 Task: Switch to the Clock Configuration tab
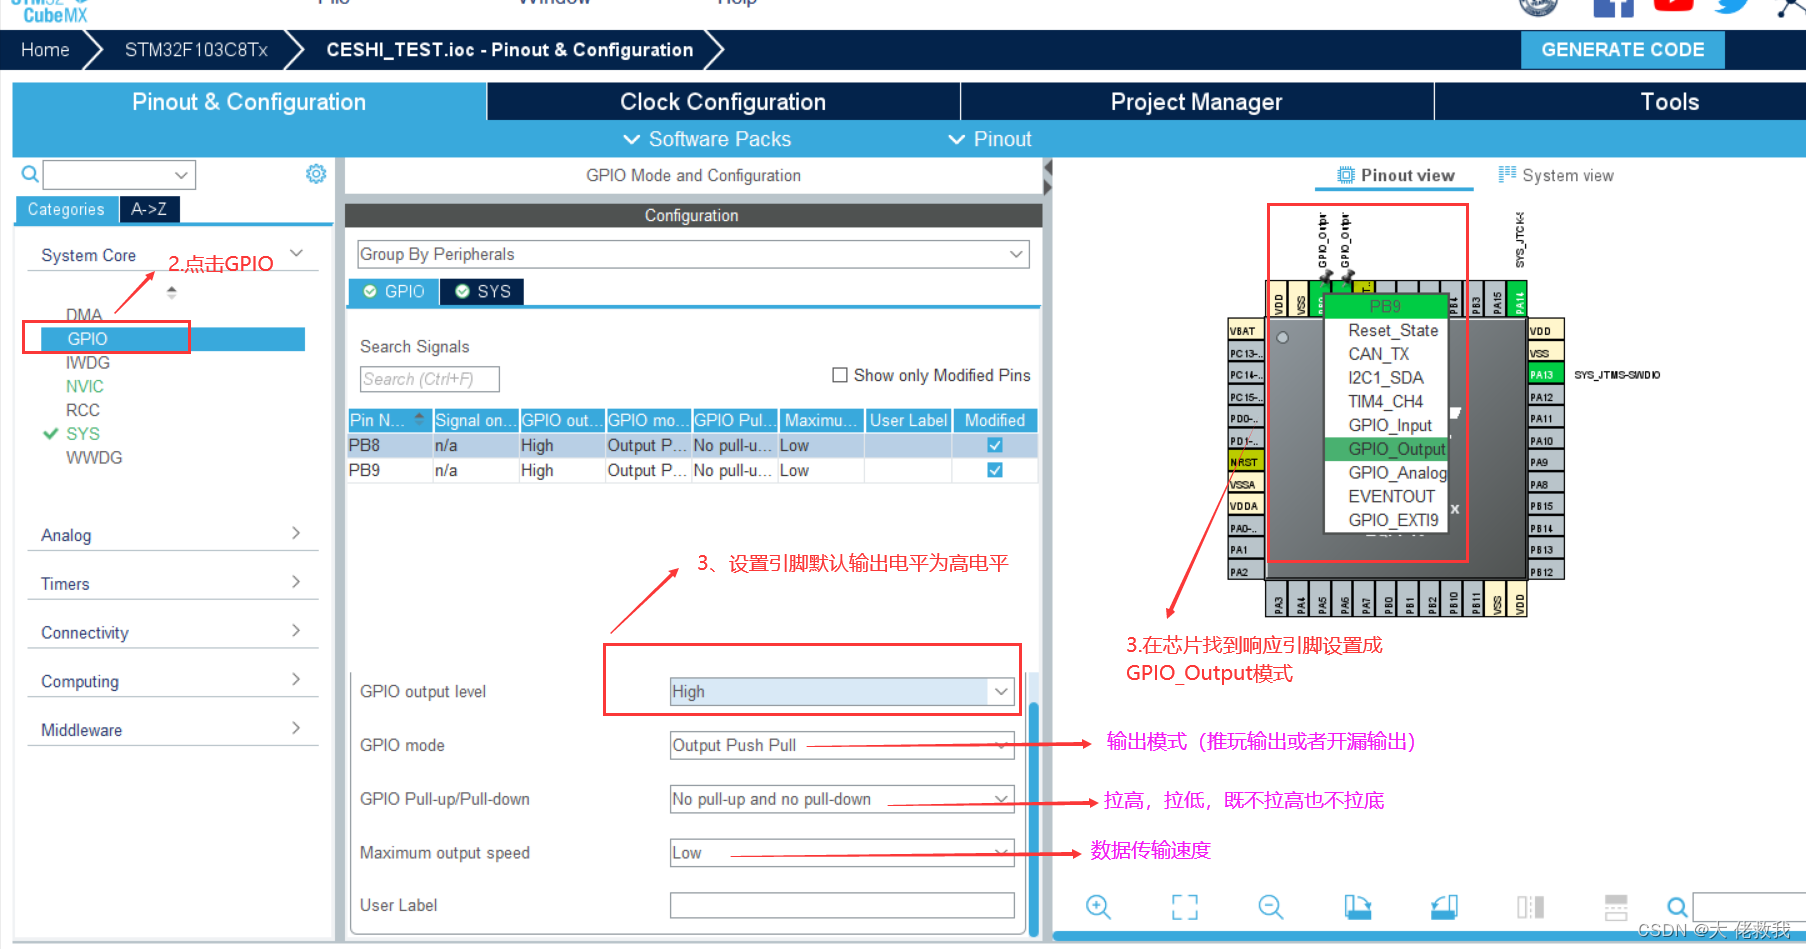coord(722,101)
